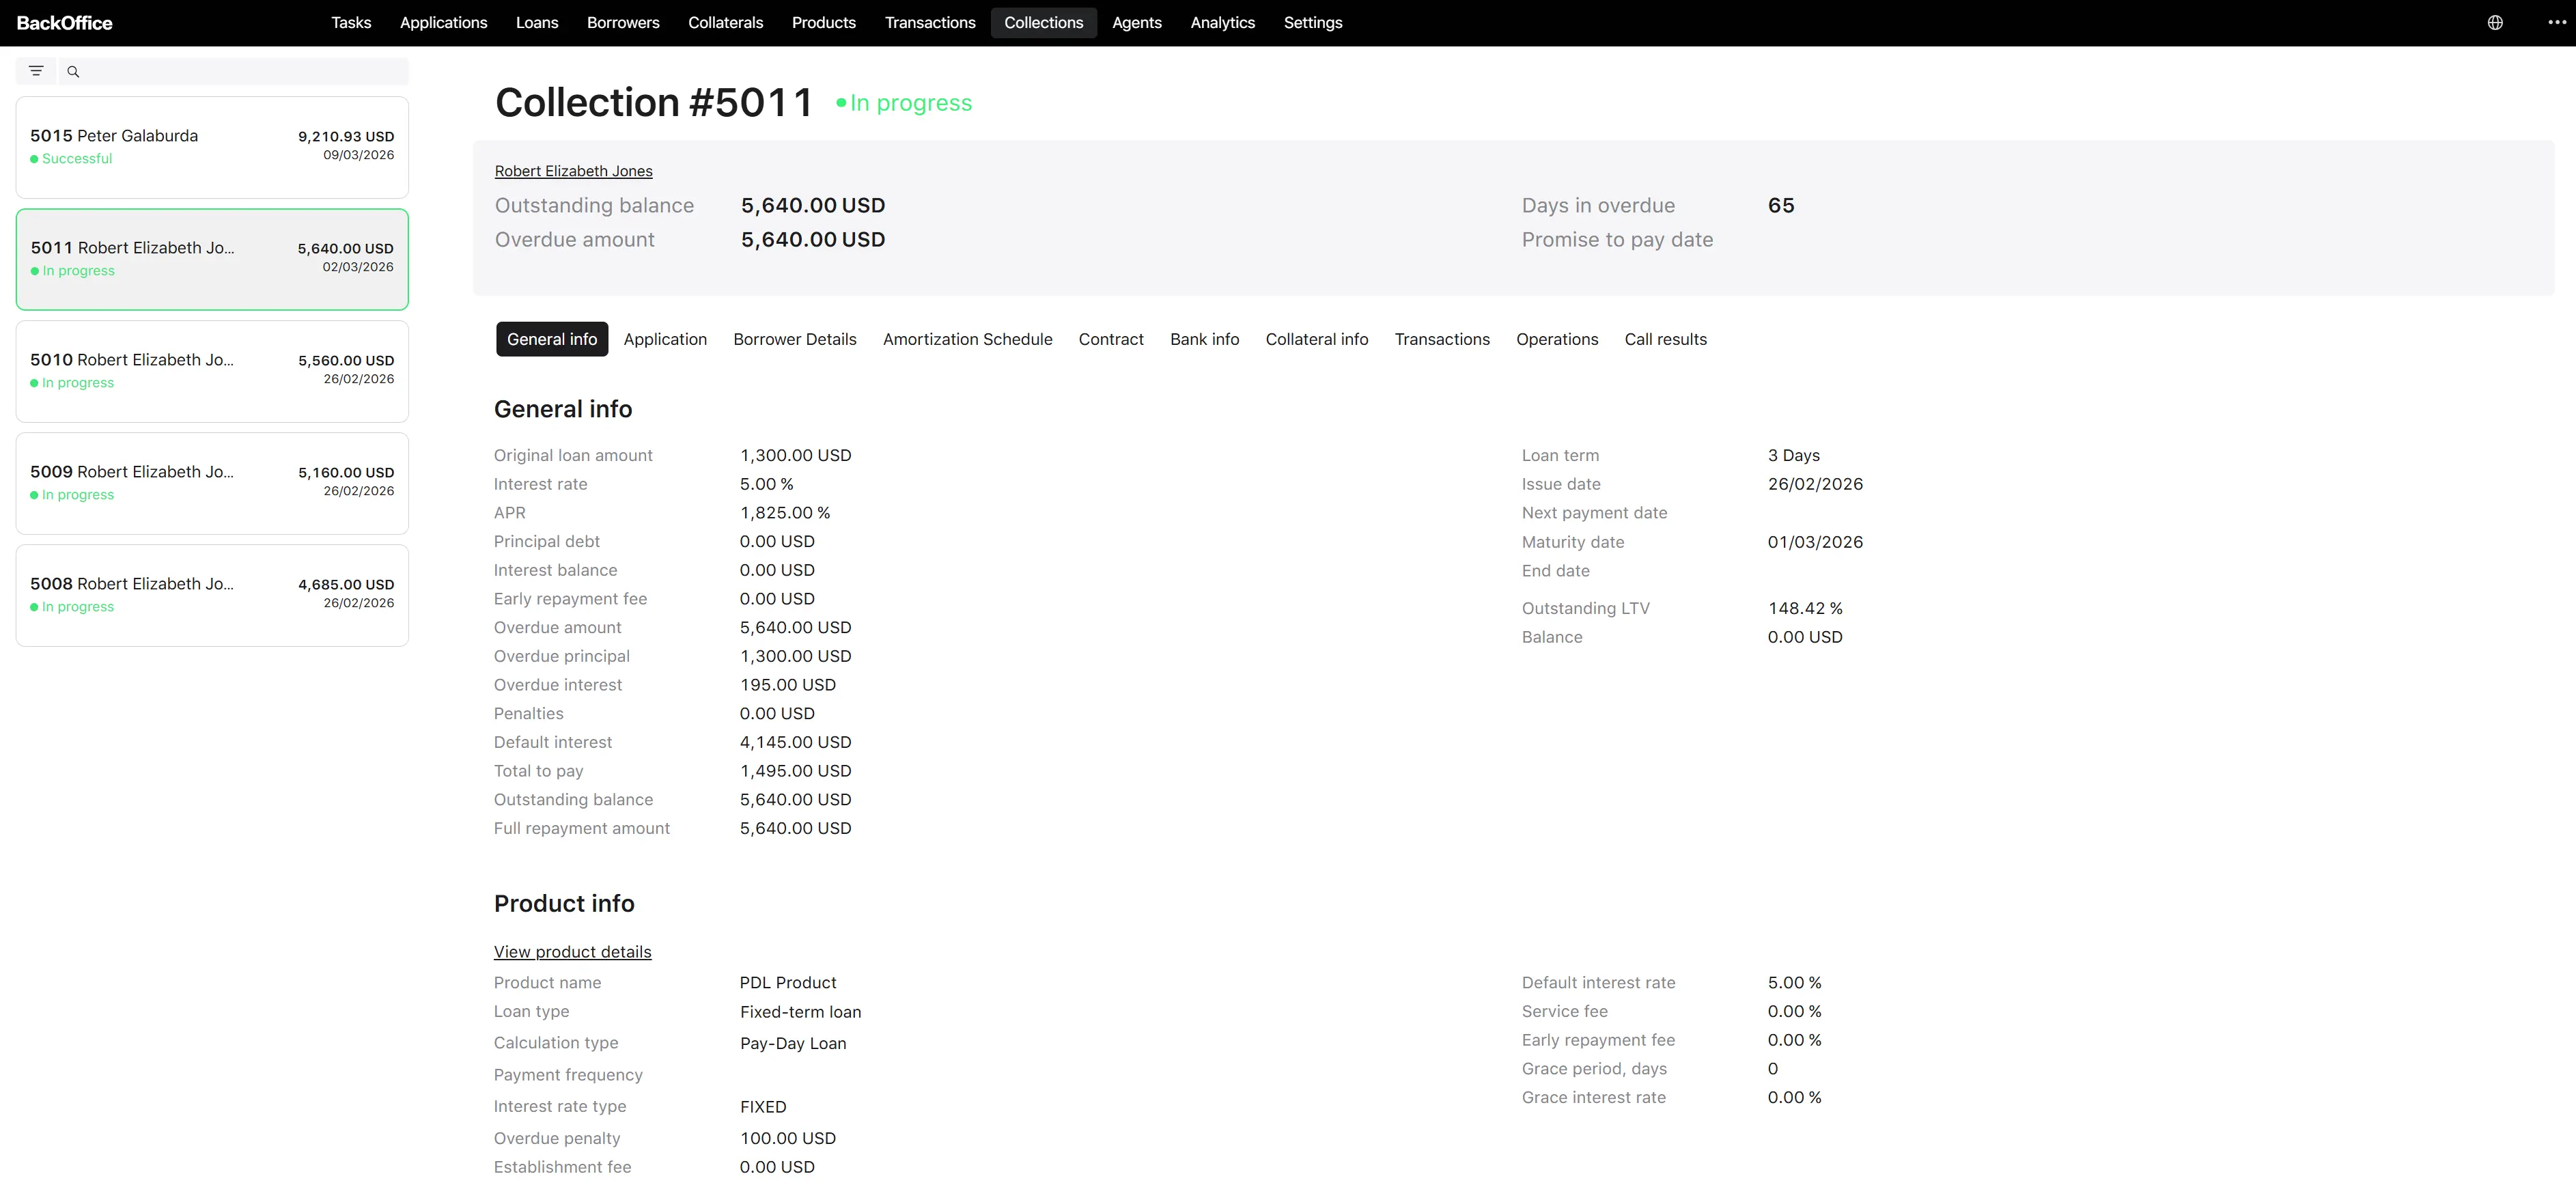2576x1200 pixels.
Task: Select collection 5015 Peter Galaburda card
Action: tap(212, 147)
